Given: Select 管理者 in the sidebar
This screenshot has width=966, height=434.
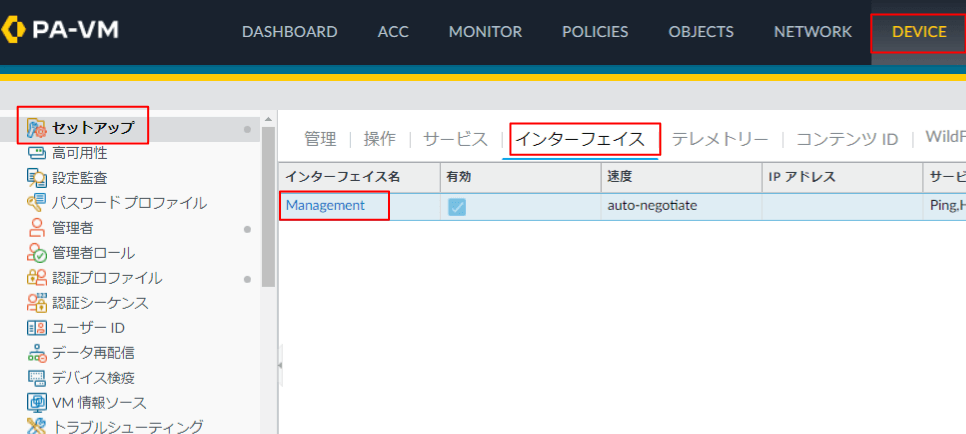Looking at the screenshot, I should tap(73, 228).
